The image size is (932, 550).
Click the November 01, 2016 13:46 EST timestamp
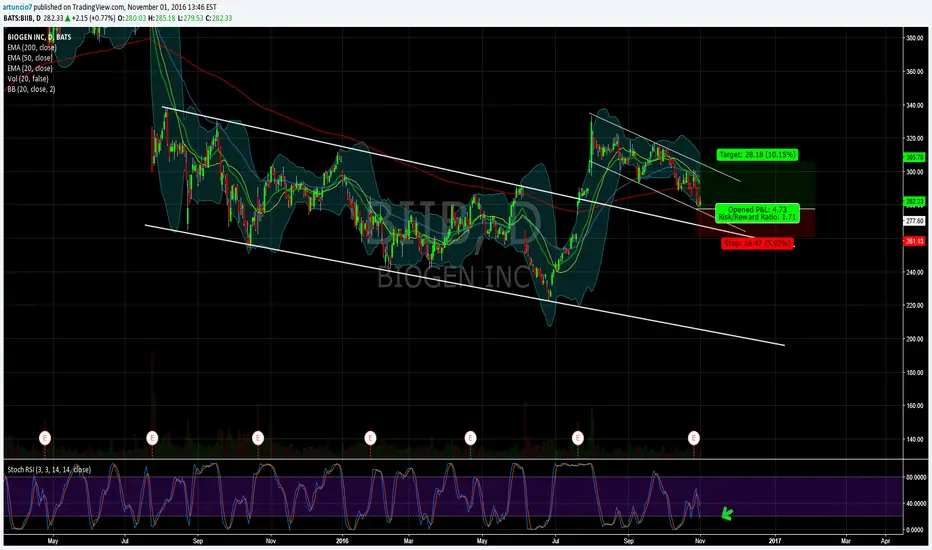pyautogui.click(x=172, y=7)
